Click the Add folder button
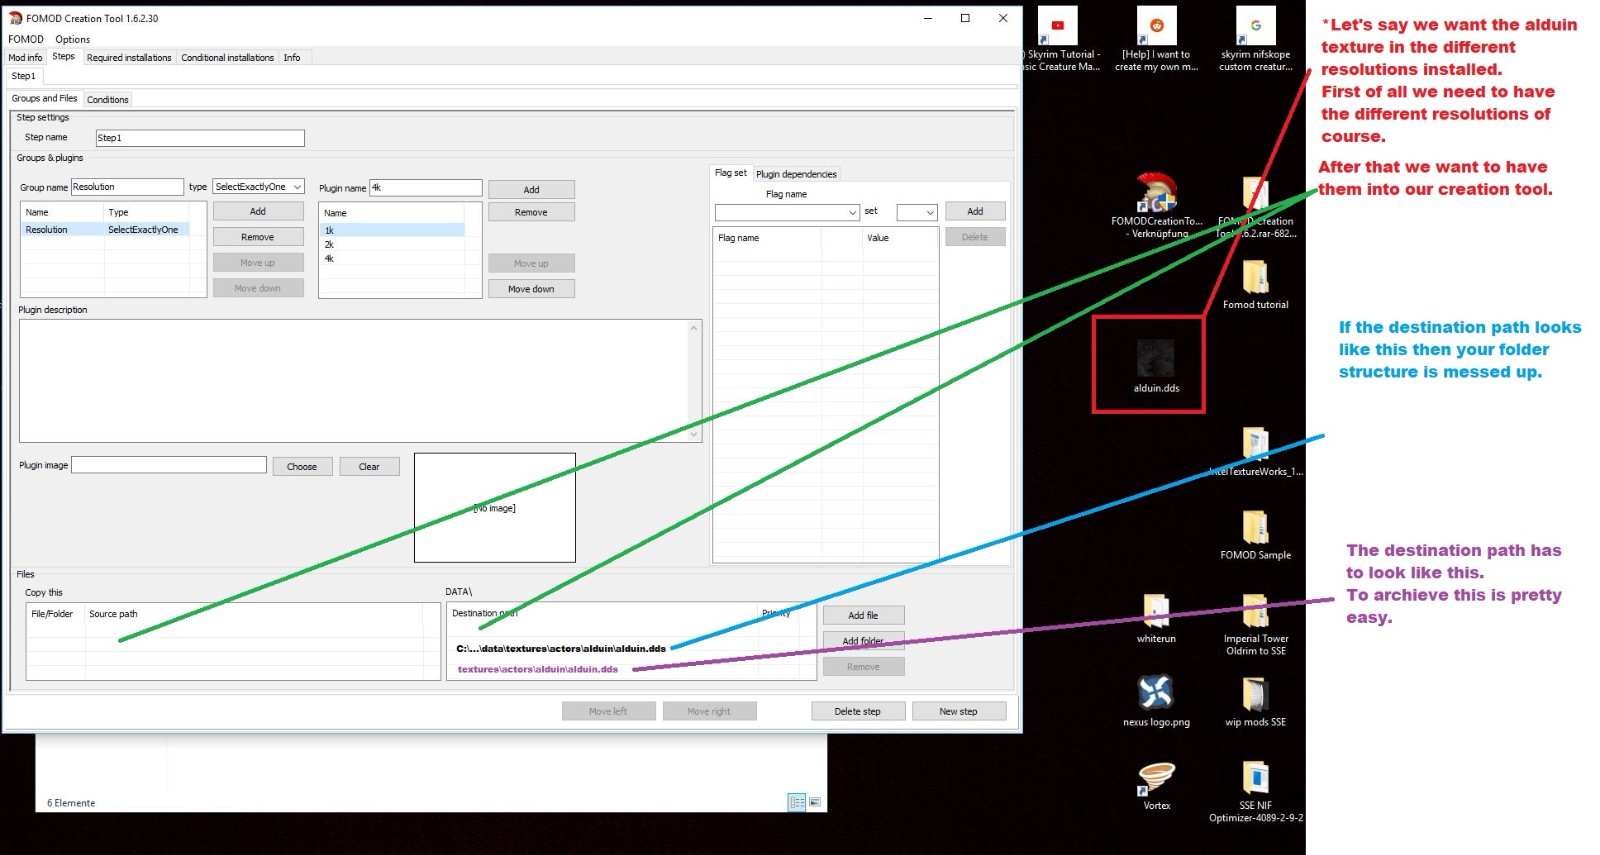1600x855 pixels. 863,641
